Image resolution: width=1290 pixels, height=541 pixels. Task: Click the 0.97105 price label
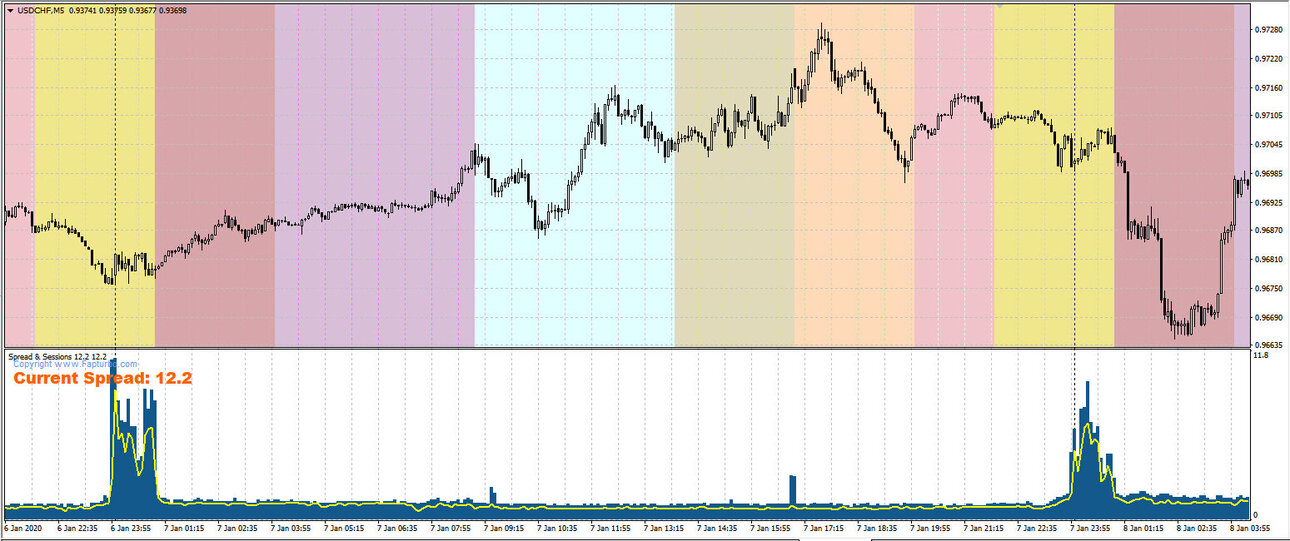(x=1268, y=116)
